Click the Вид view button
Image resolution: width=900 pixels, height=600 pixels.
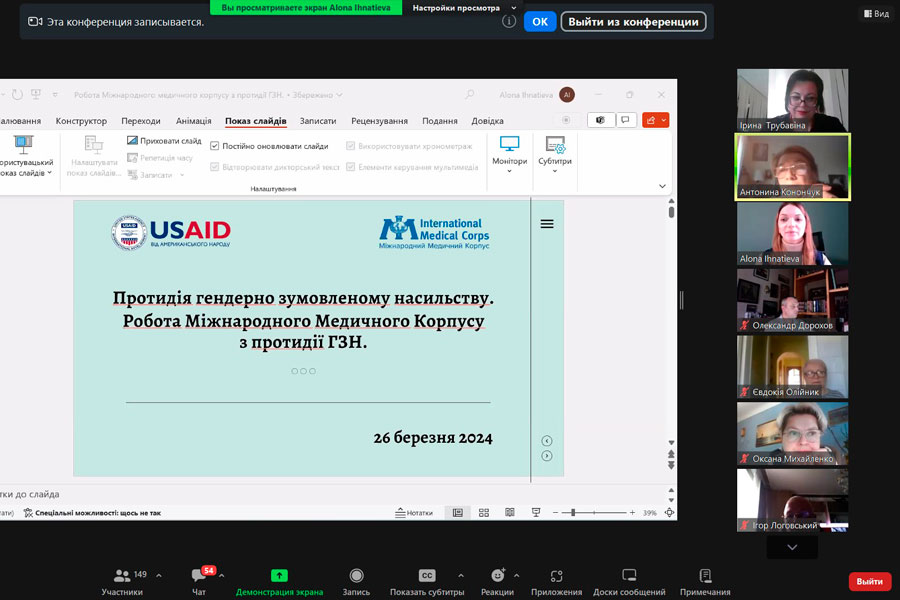[876, 14]
